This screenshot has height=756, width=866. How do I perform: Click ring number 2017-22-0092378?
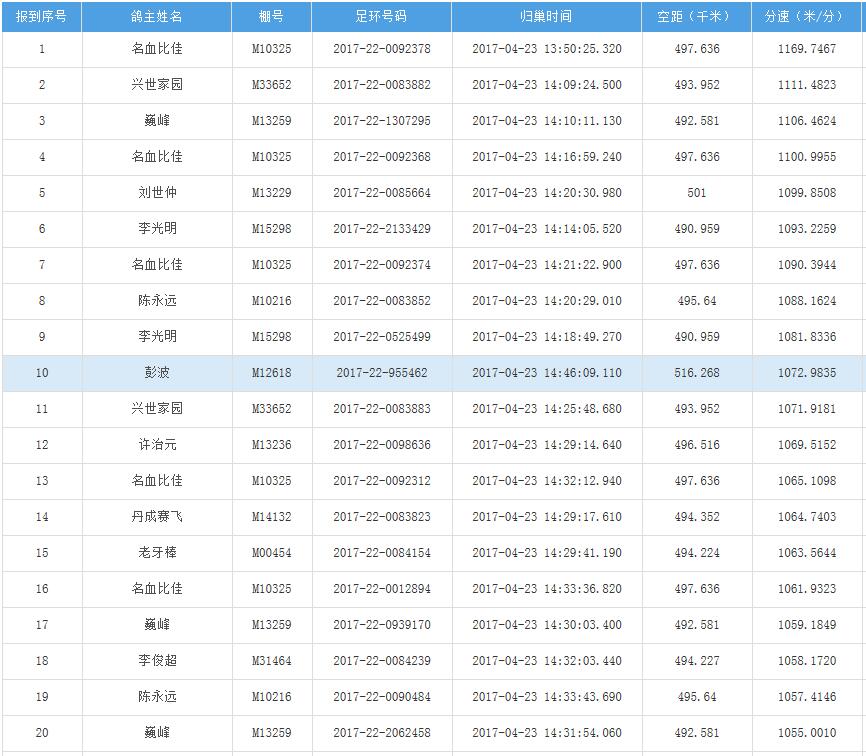[381, 49]
